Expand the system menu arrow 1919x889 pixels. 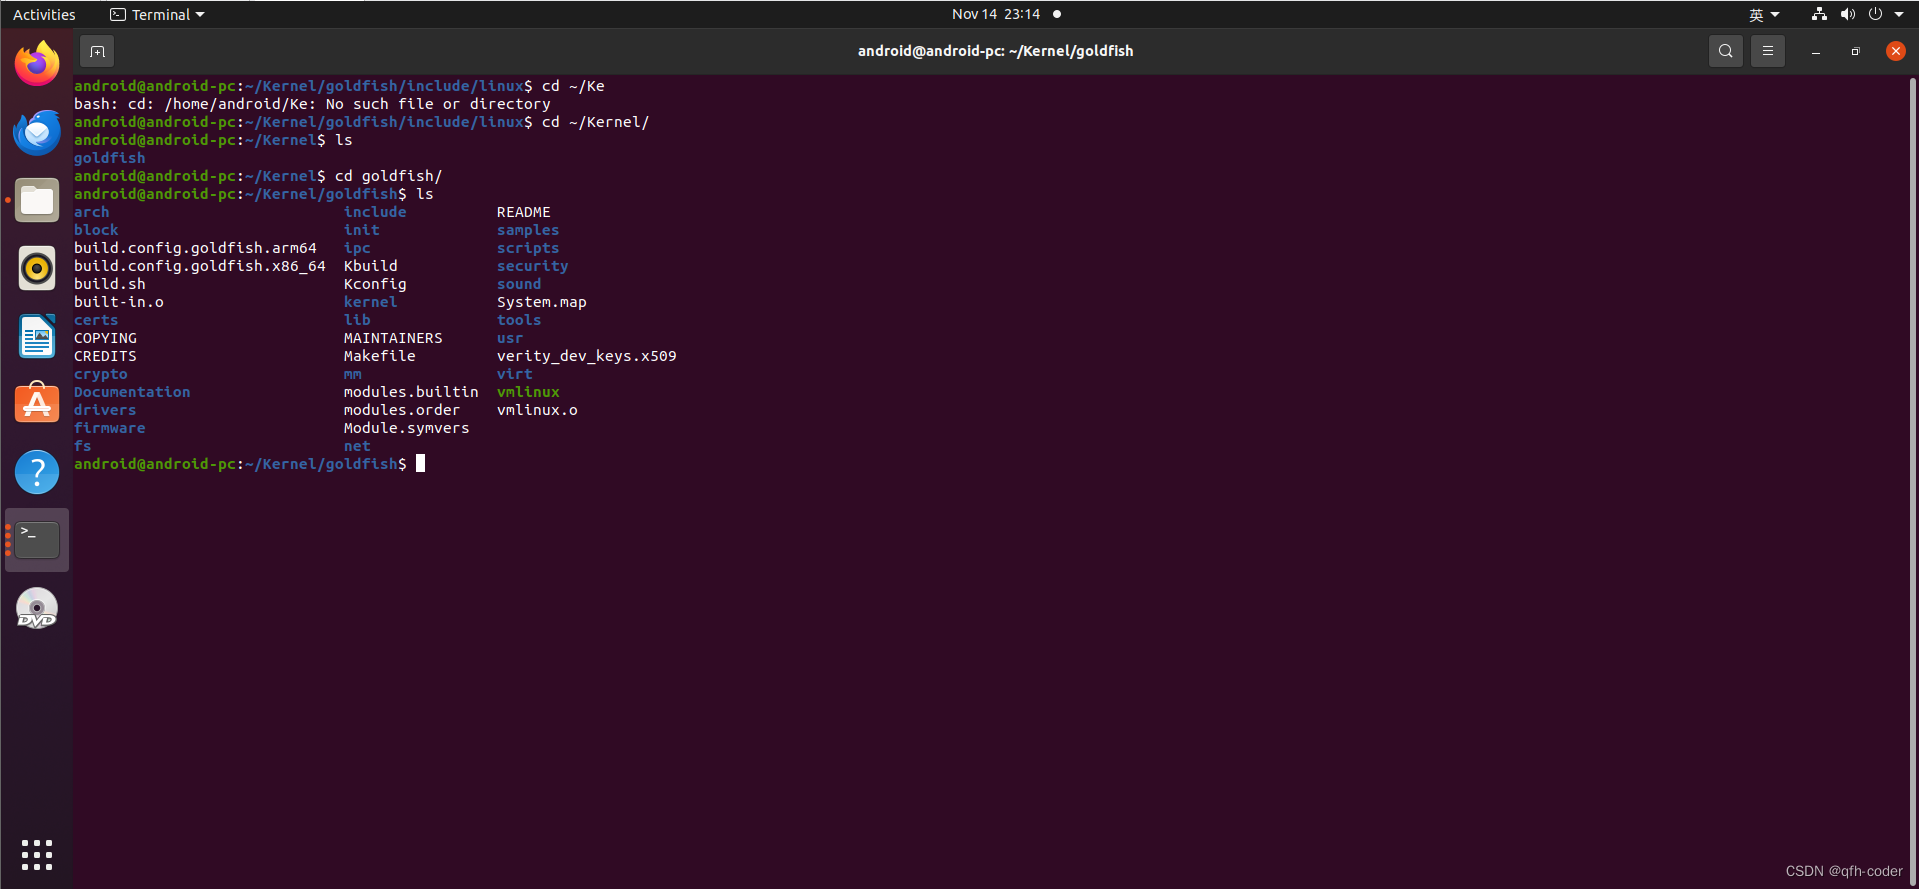pos(1899,15)
